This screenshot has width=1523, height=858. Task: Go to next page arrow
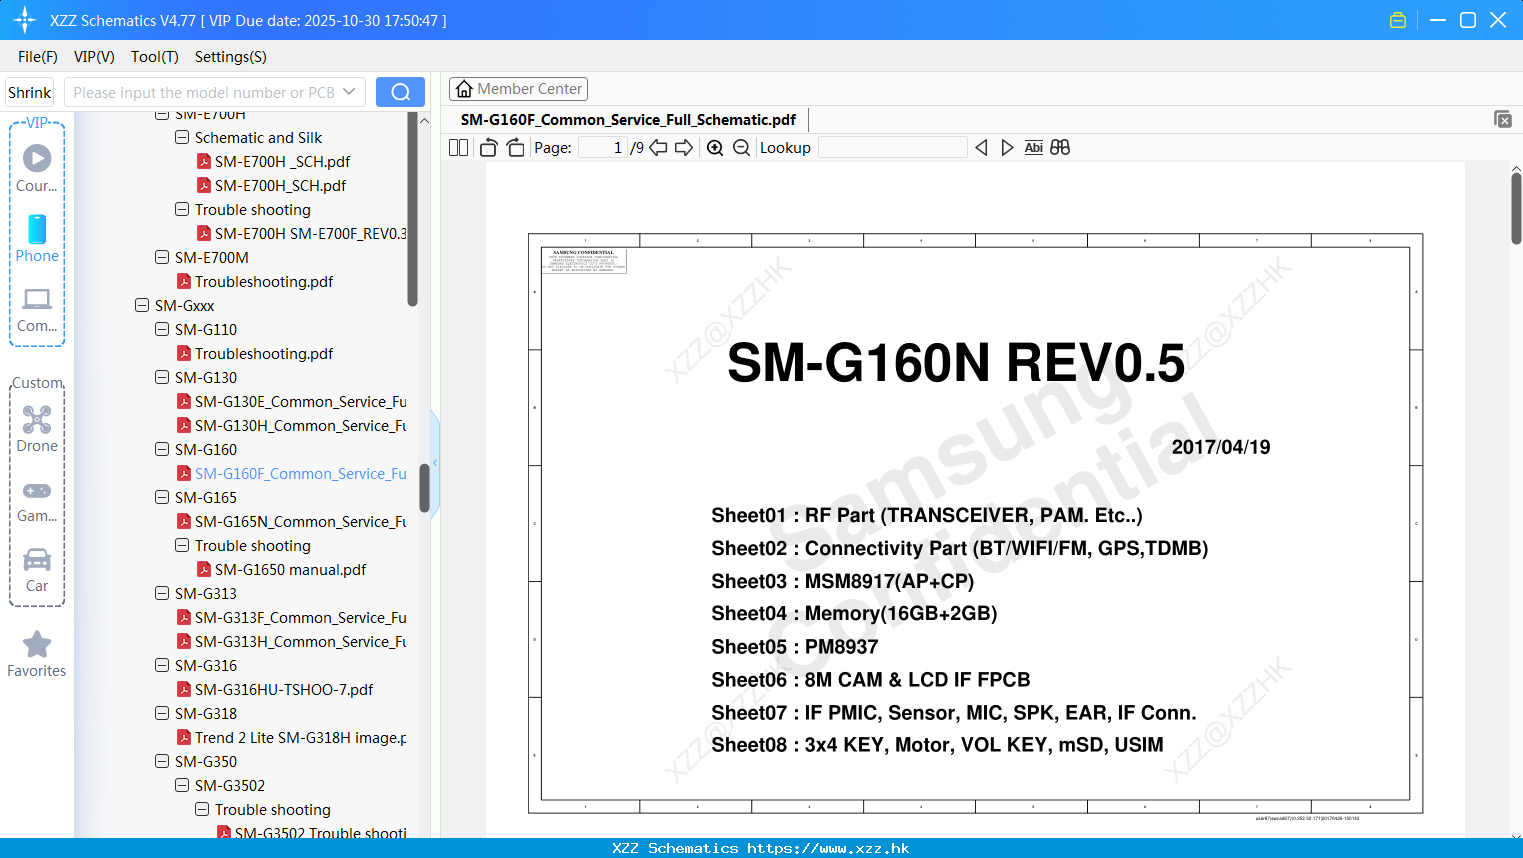(x=684, y=148)
